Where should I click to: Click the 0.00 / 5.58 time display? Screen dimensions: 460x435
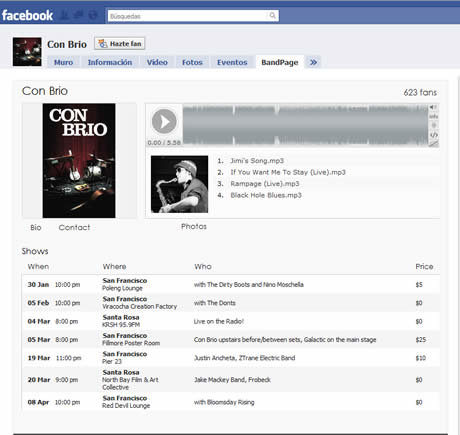click(x=164, y=143)
